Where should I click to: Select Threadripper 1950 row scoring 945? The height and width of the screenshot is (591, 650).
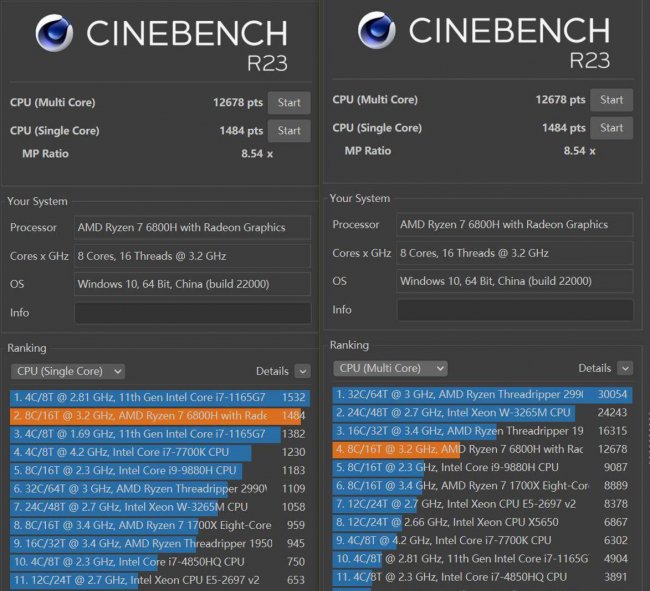(160, 543)
